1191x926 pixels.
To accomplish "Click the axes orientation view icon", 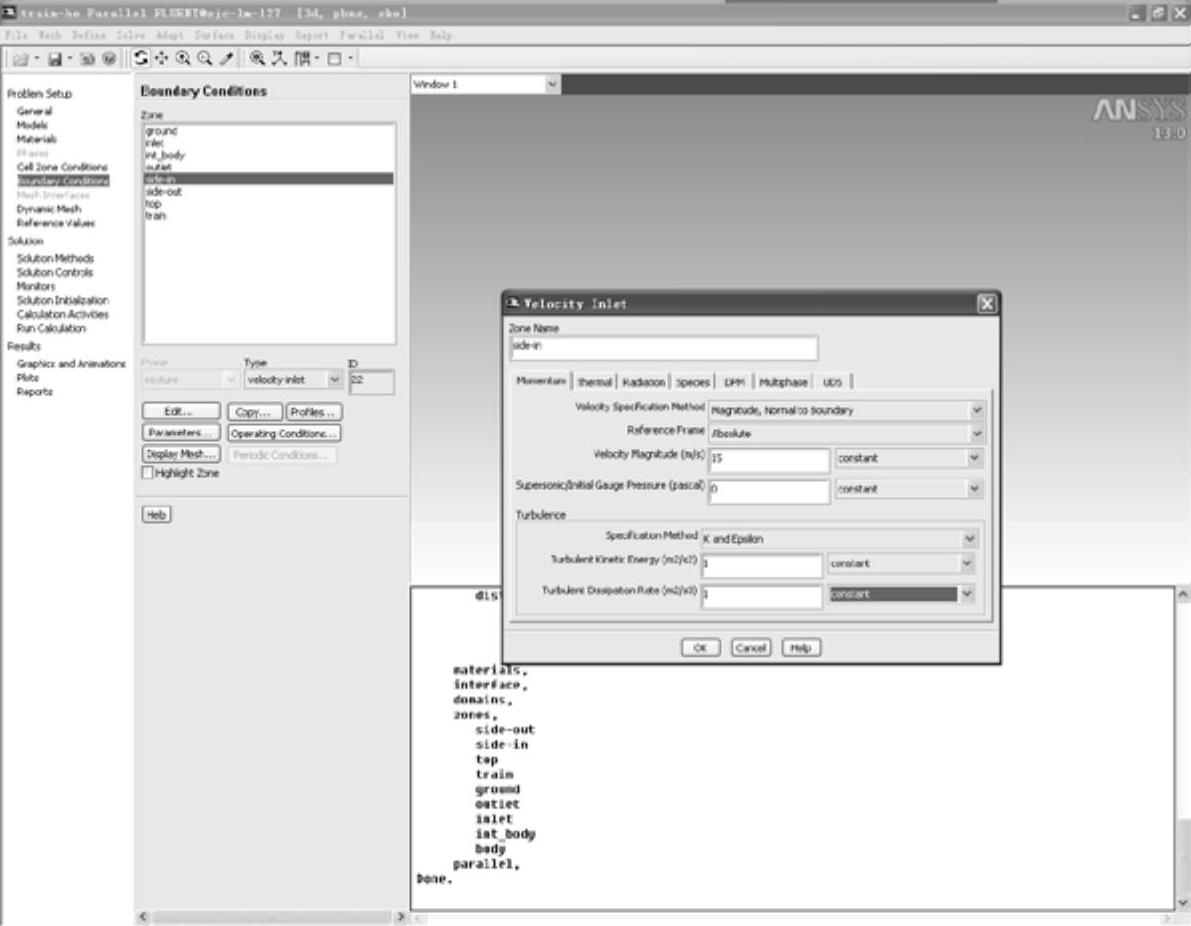I will click(x=280, y=58).
